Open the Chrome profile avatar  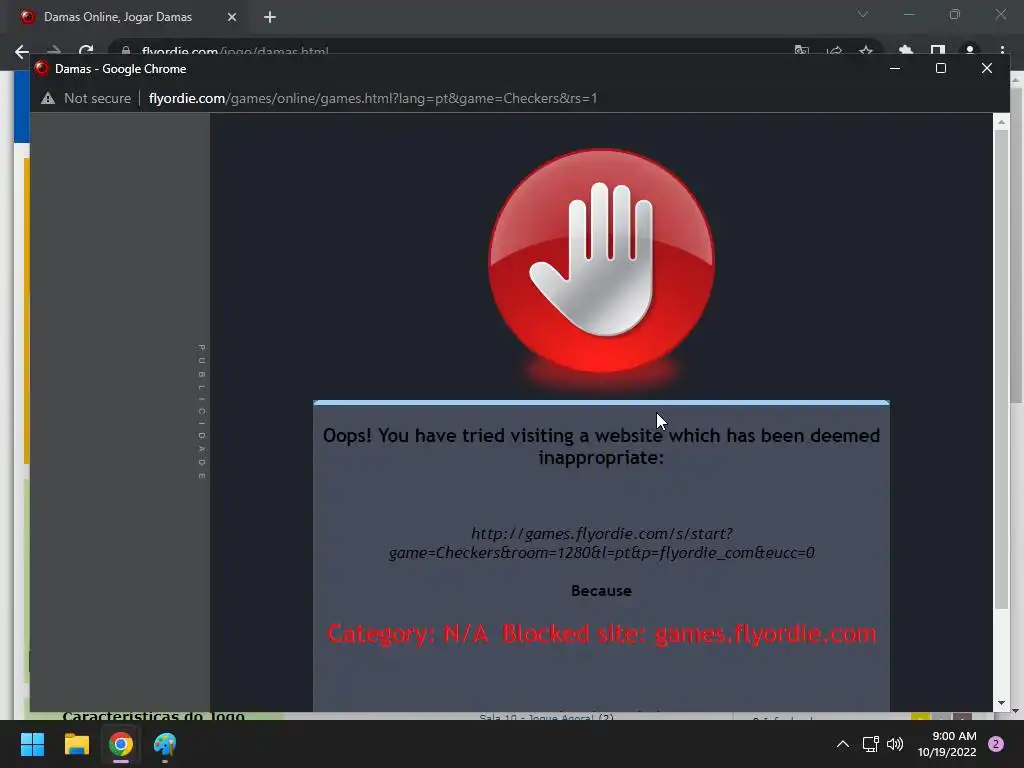(970, 51)
